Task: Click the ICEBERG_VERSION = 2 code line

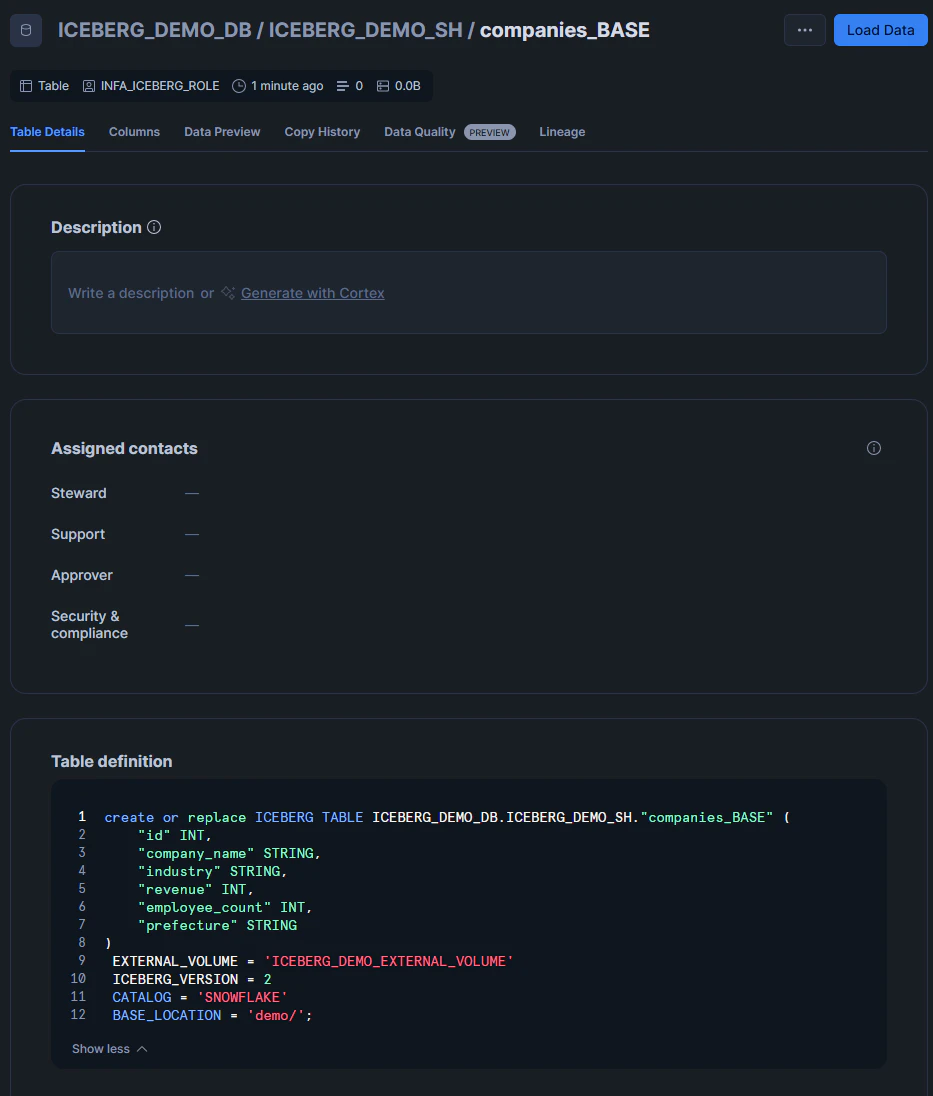Action: coord(191,979)
